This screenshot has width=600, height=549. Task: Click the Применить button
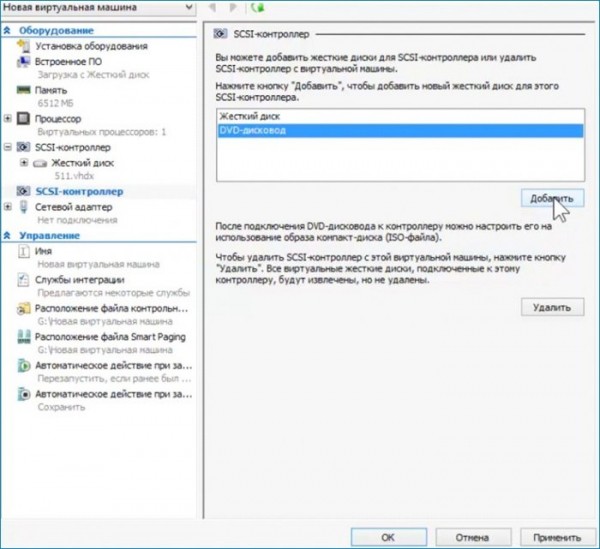[x=558, y=538]
